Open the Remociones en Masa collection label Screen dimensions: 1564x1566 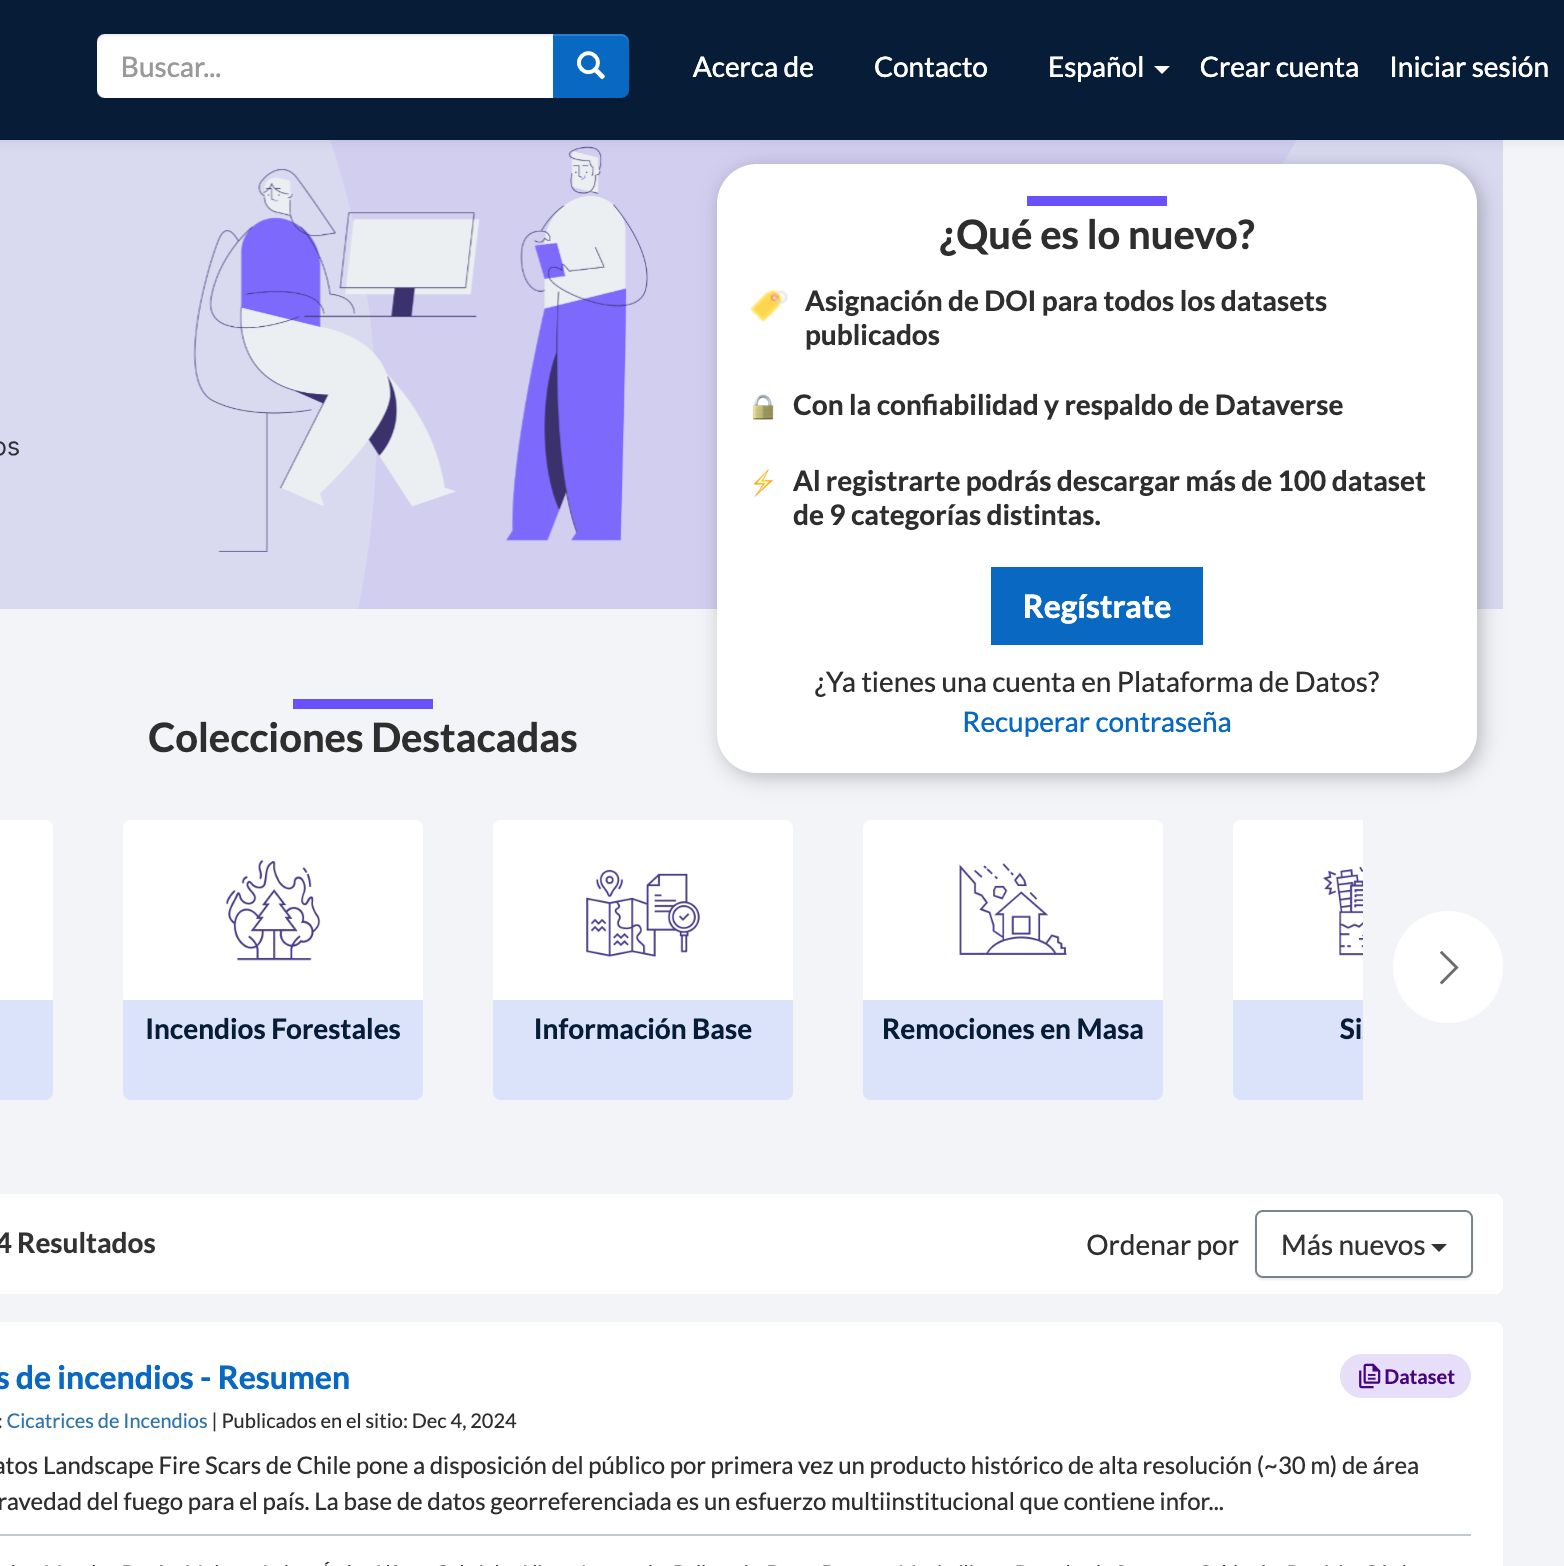(1013, 1029)
